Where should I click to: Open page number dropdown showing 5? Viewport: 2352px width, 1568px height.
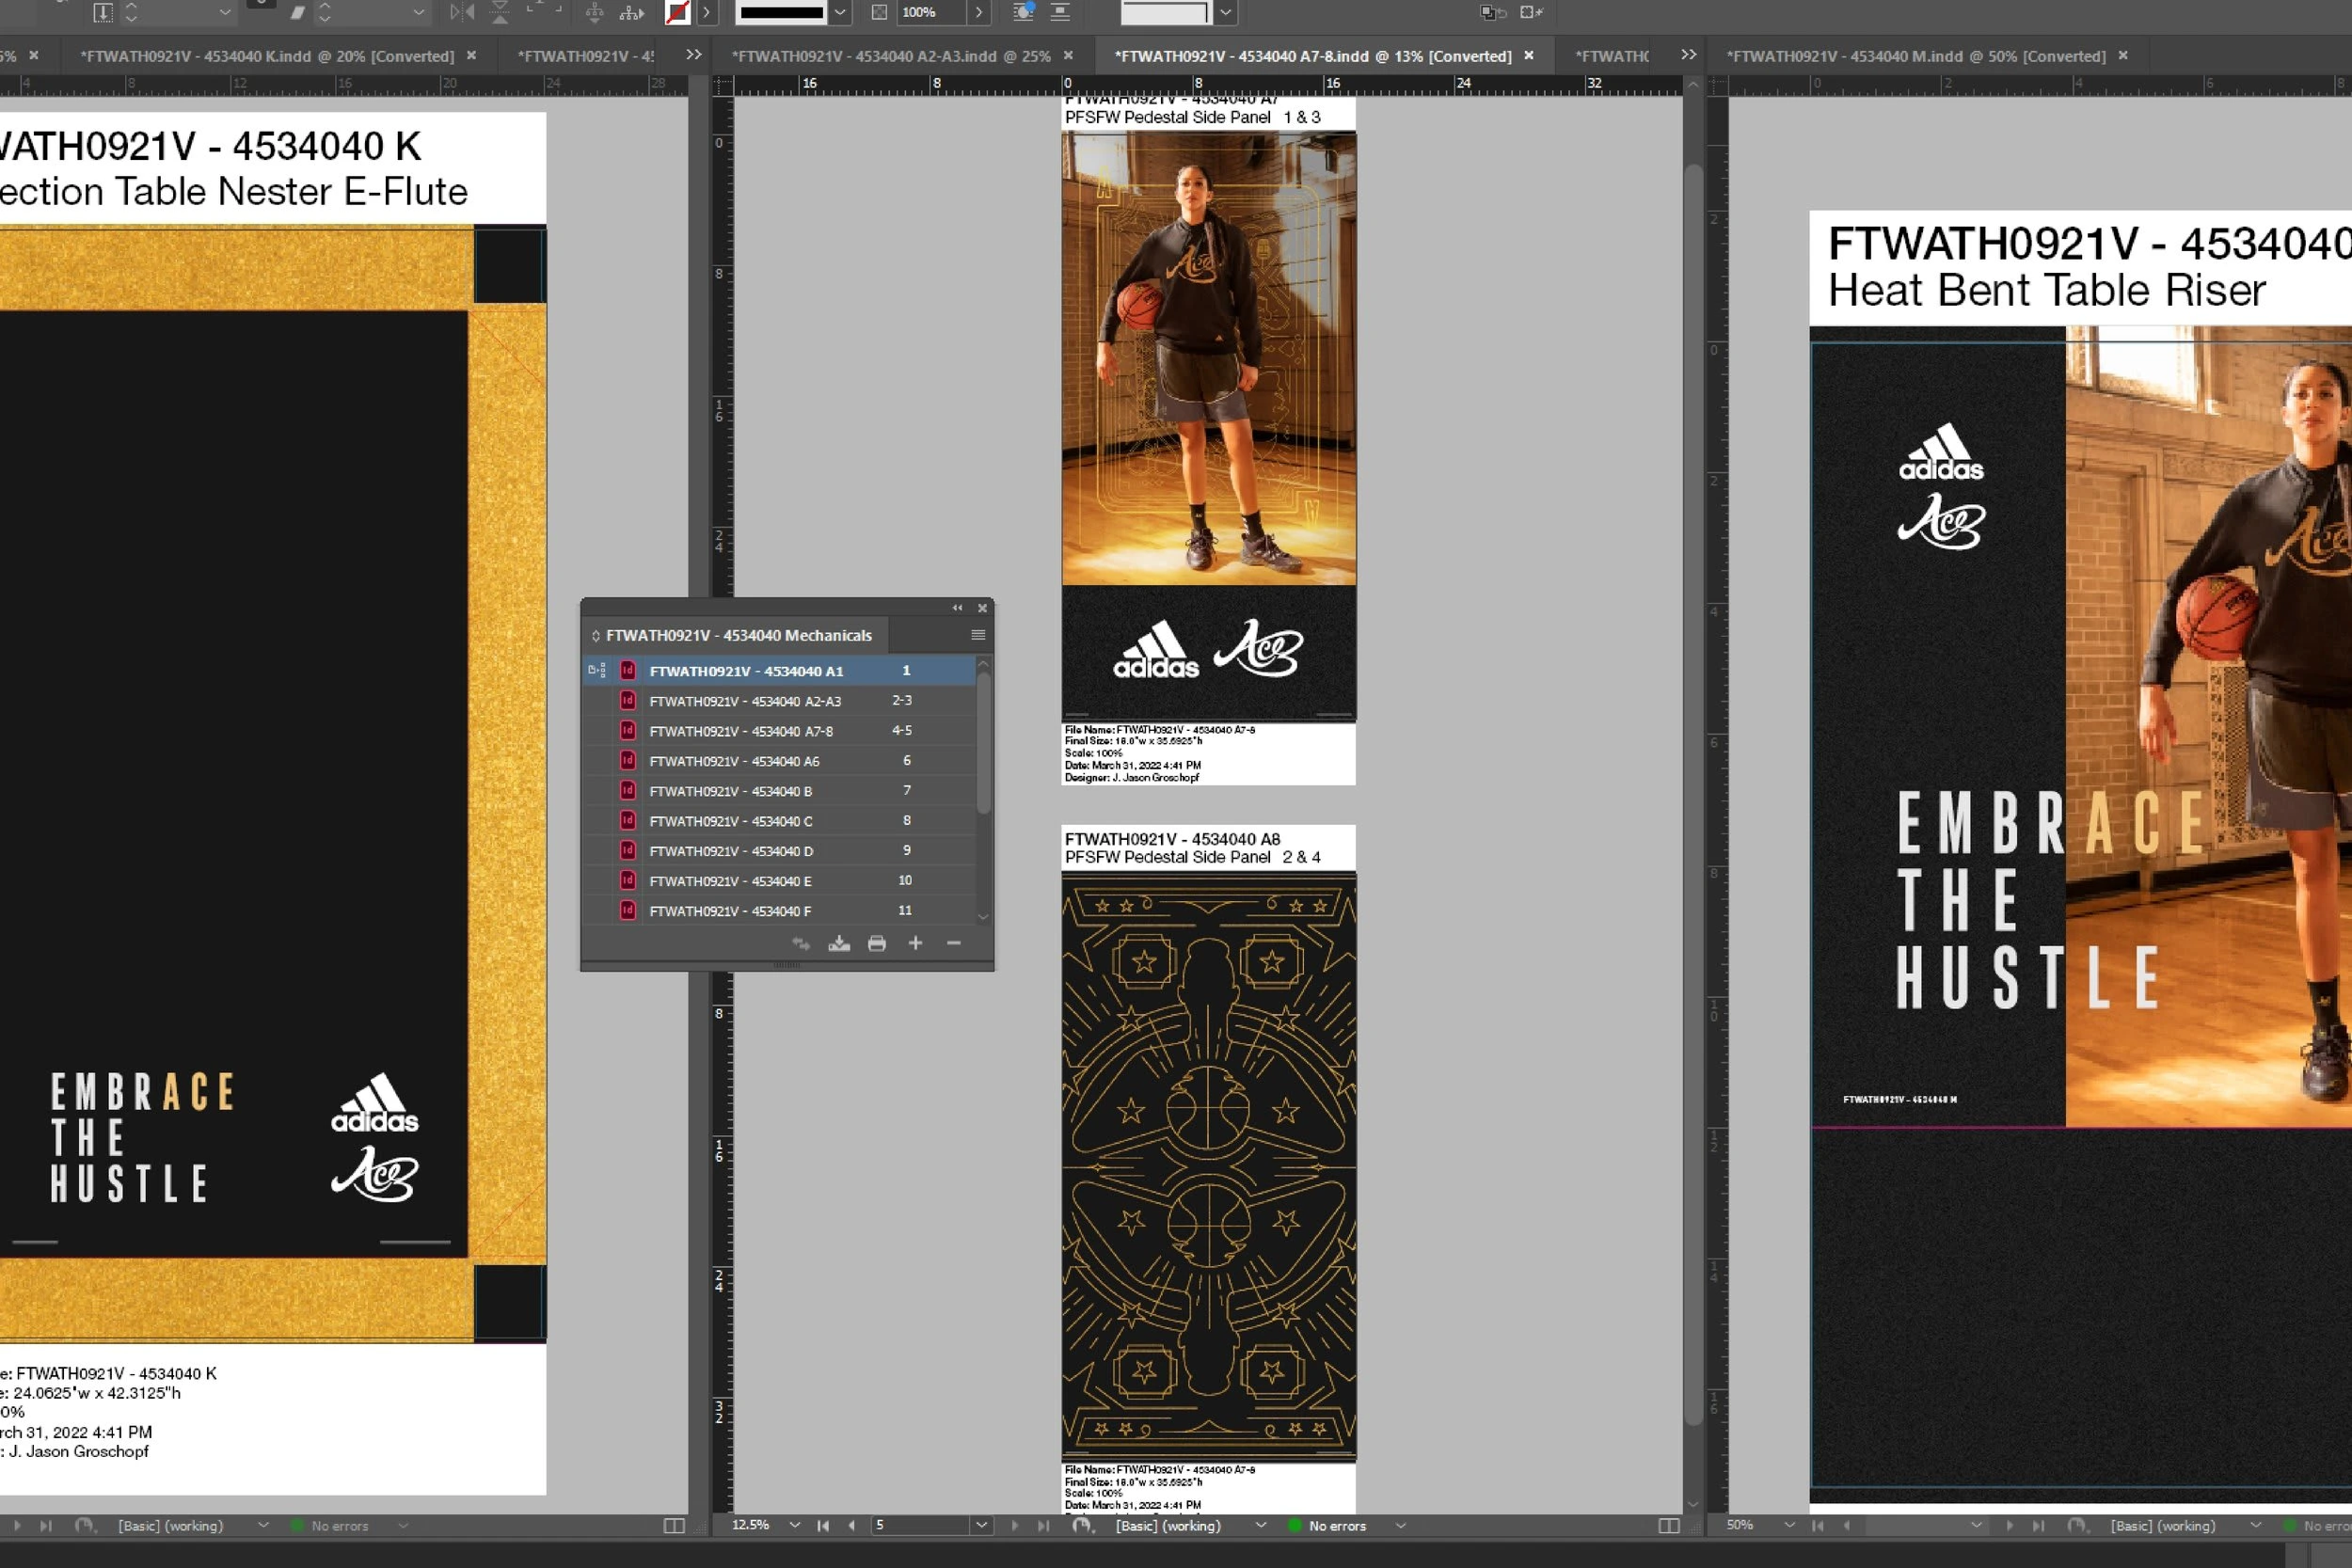pos(982,1525)
